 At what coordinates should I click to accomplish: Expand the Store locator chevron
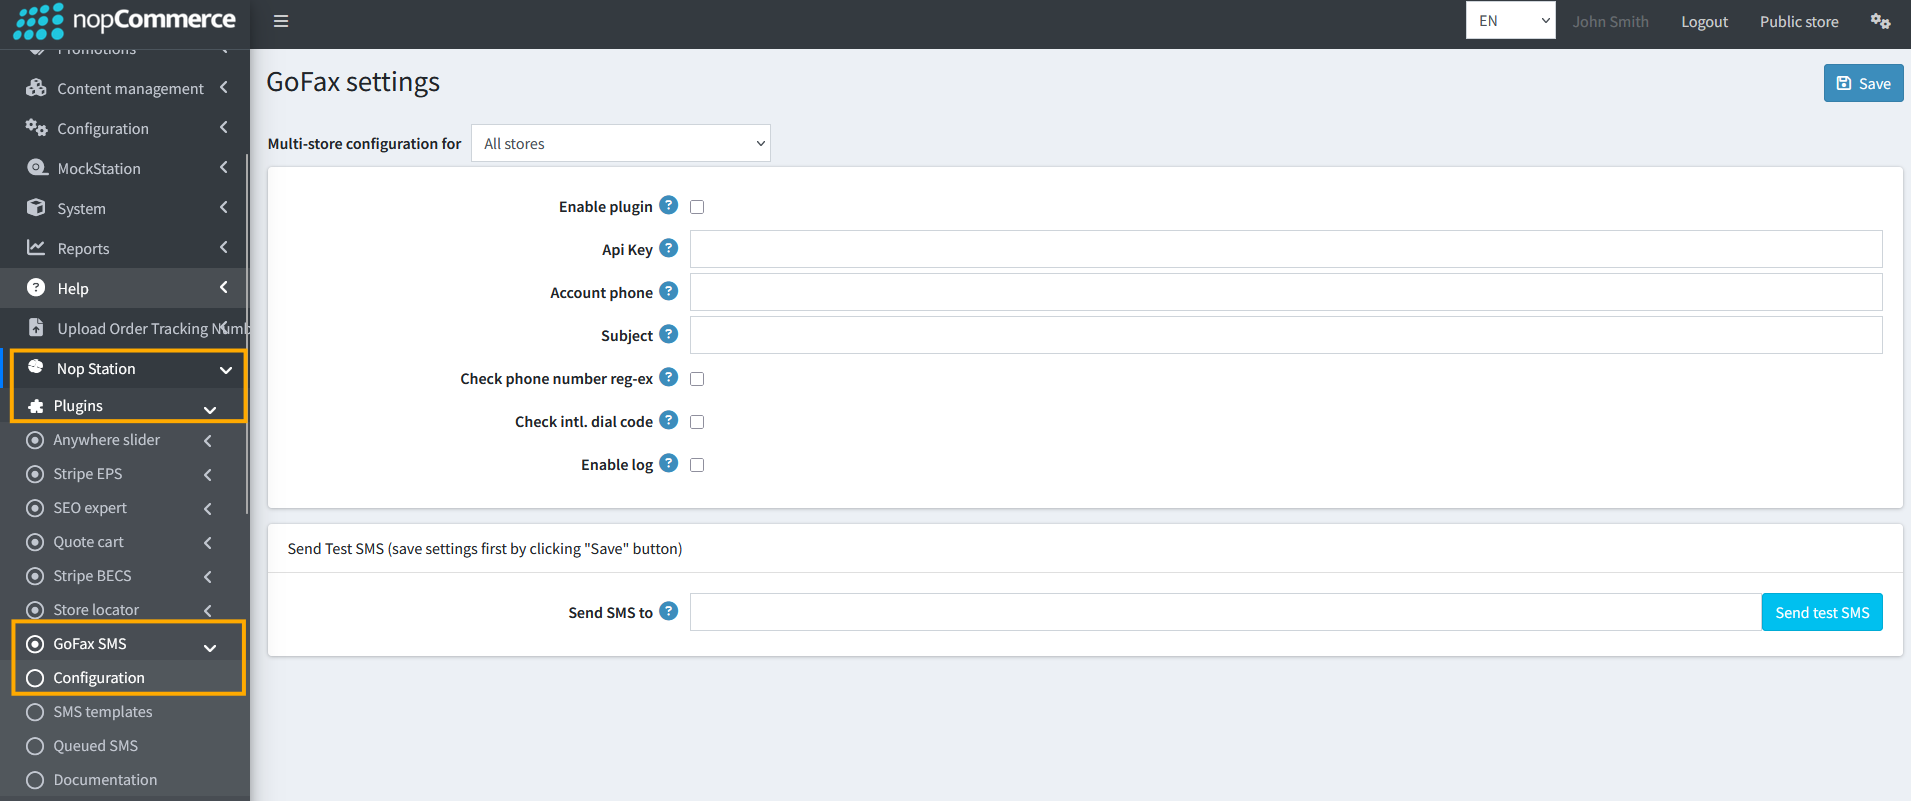click(208, 610)
